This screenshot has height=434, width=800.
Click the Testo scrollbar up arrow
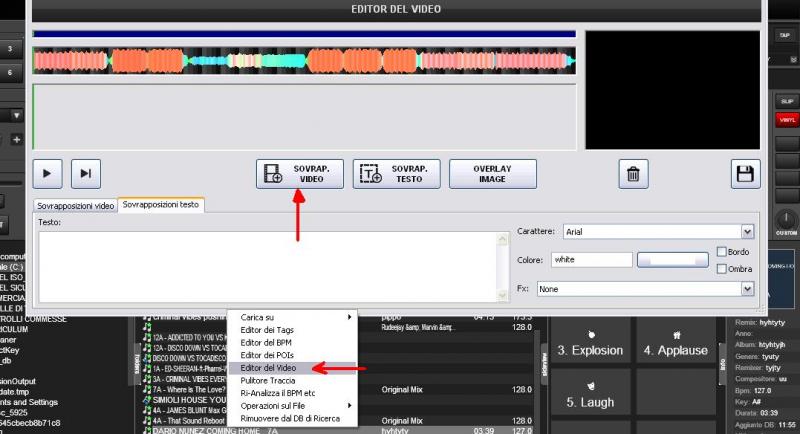tap(503, 239)
